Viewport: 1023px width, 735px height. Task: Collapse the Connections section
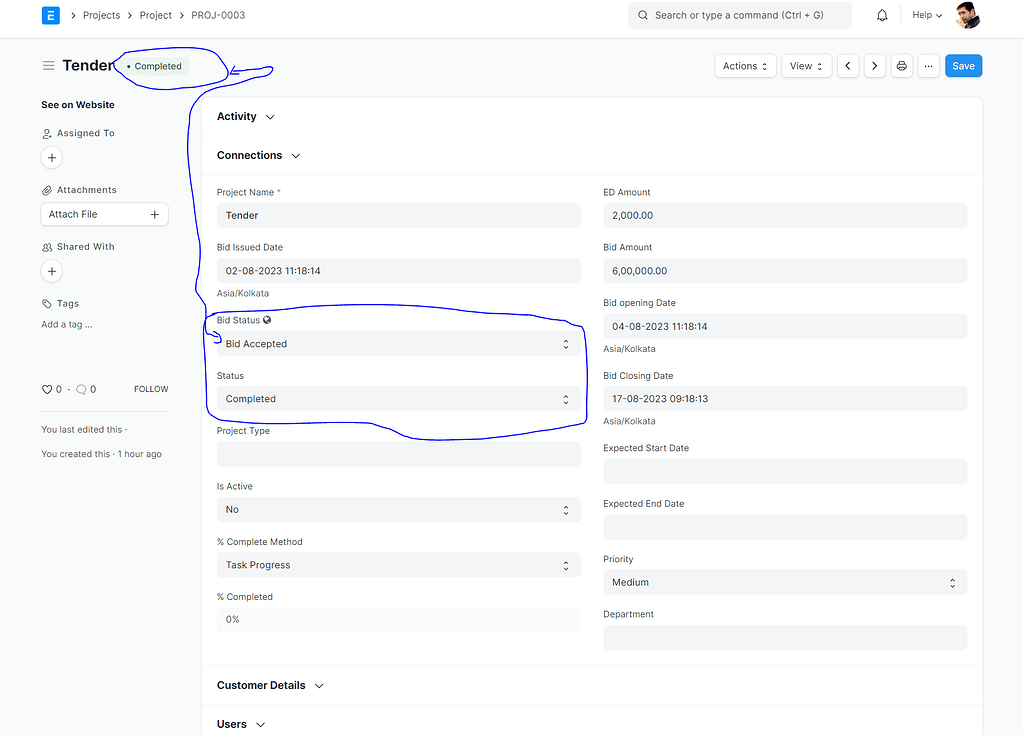click(x=295, y=155)
